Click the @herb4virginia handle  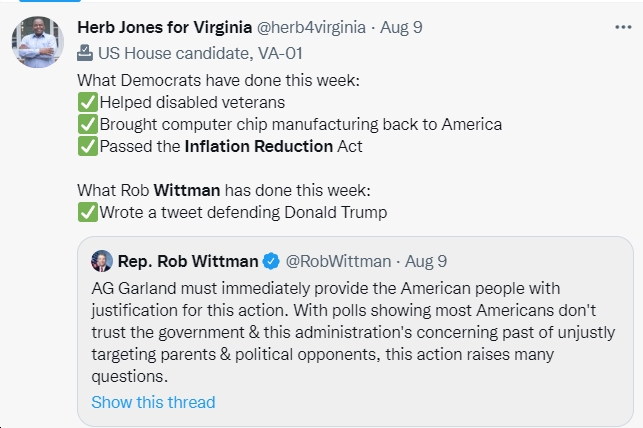(x=311, y=27)
